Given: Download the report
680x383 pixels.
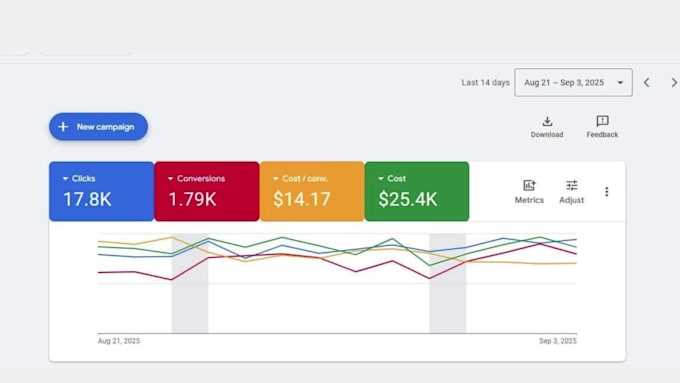Looking at the screenshot, I should tap(547, 127).
